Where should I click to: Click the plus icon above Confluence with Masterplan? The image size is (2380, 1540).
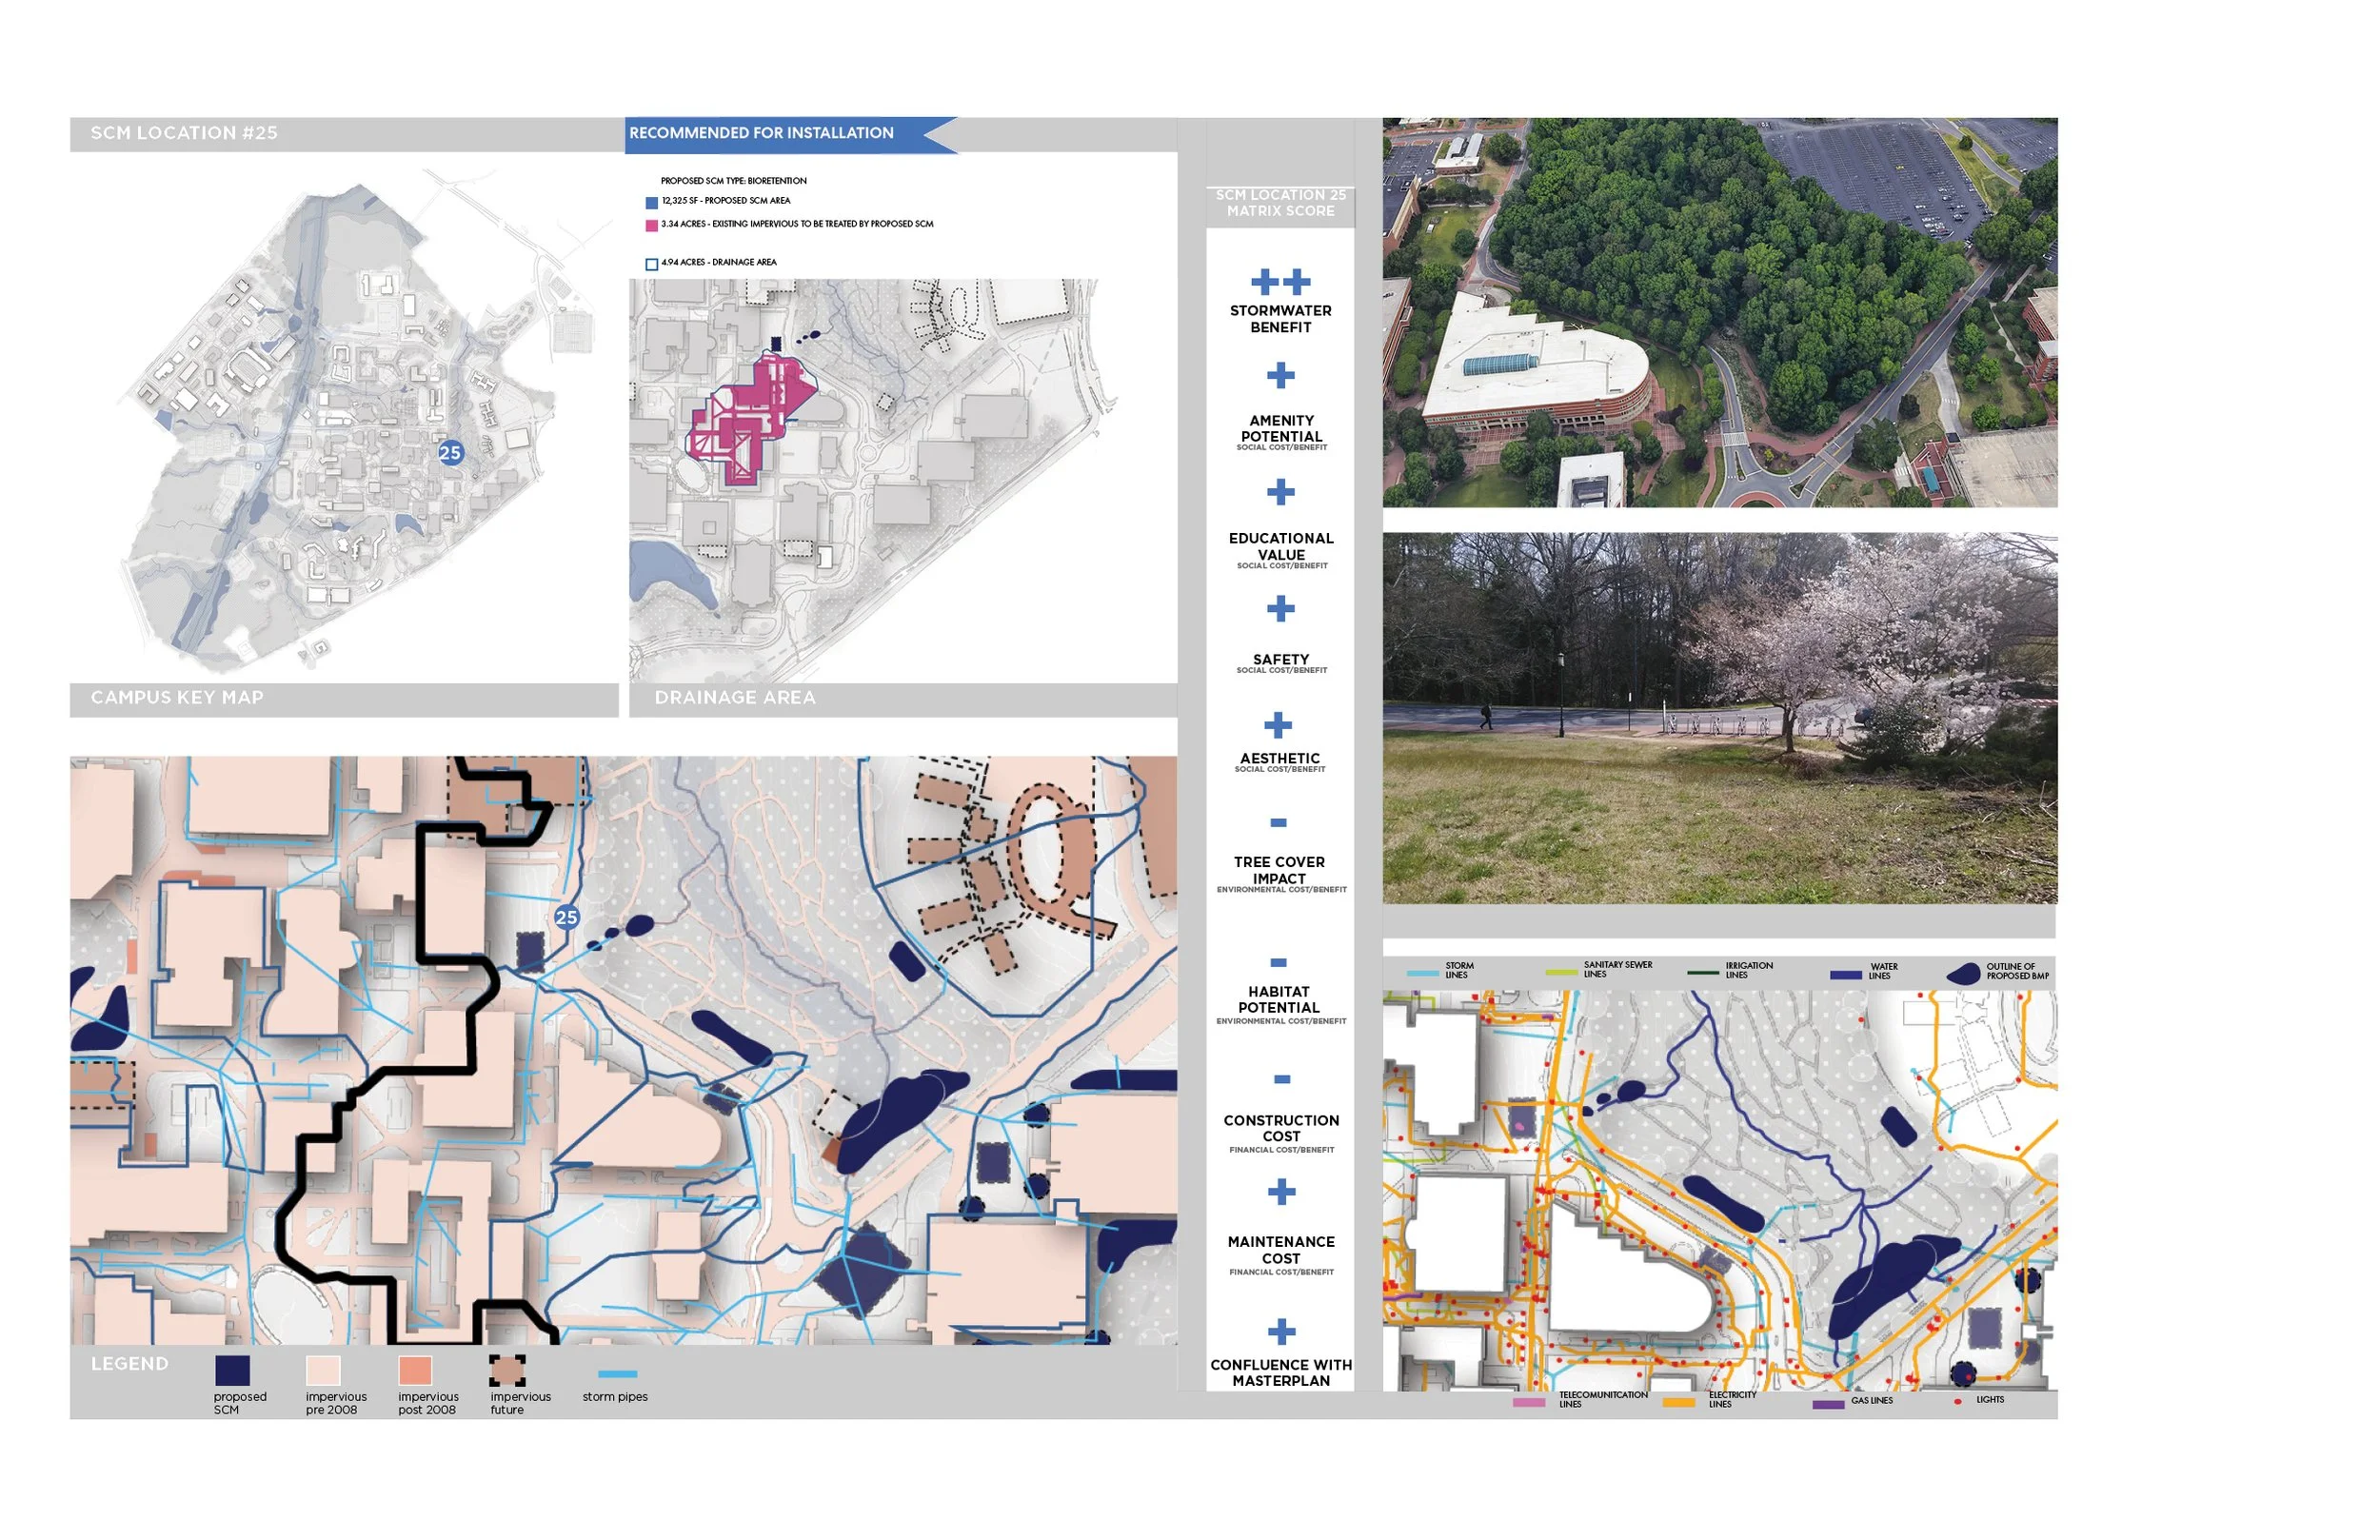[1281, 1332]
